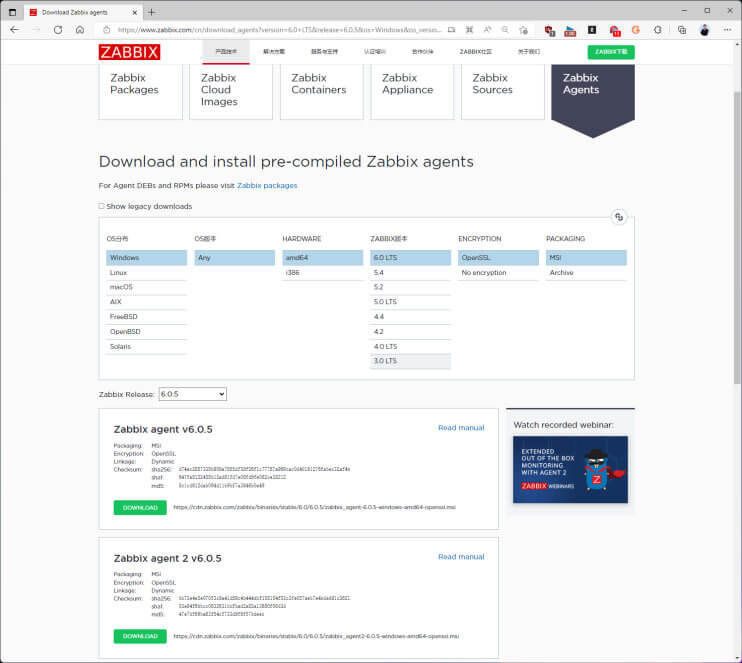Add this page to favorites
Image resolution: width=742 pixels, height=663 pixels.
point(523,30)
